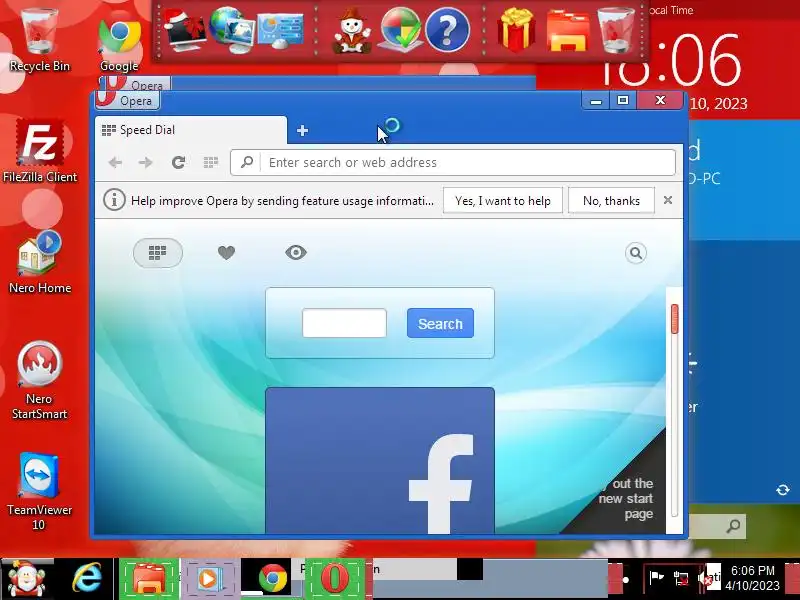800x600 pixels.
Task: Open the Speed Dial search magnifier icon
Action: tap(636, 253)
